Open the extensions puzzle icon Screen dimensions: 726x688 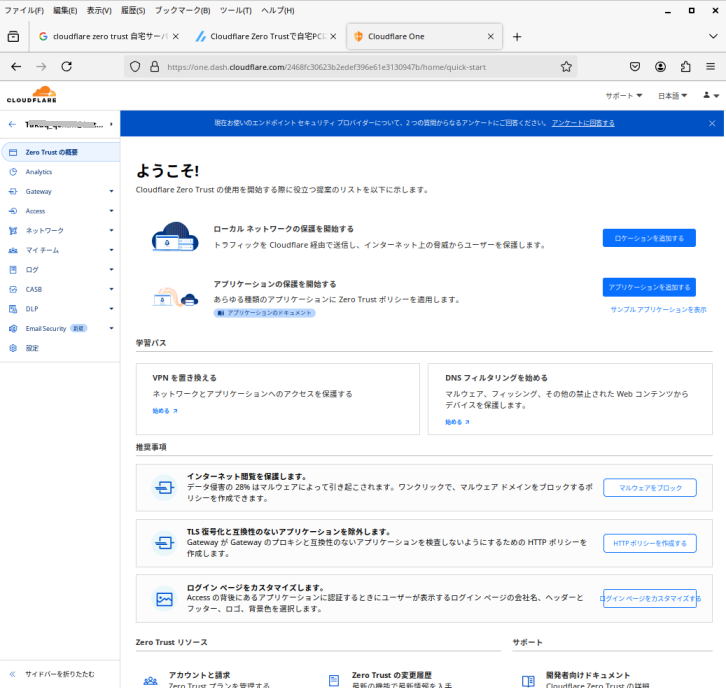click(685, 67)
